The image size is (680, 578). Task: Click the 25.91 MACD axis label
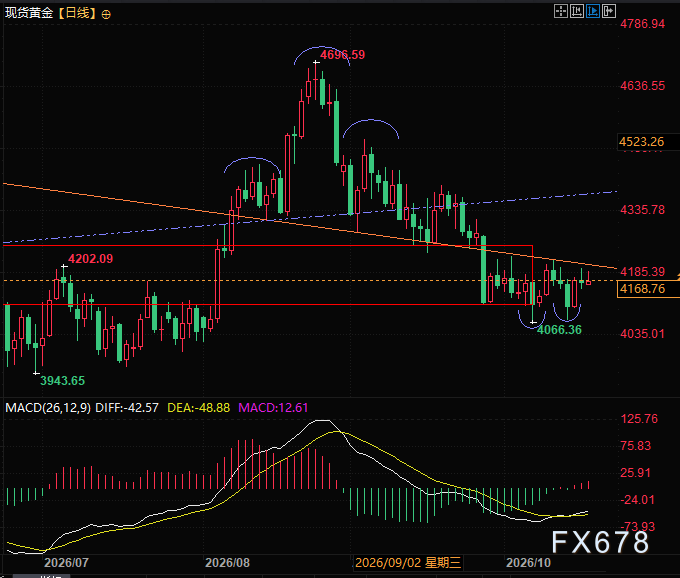[x=636, y=473]
